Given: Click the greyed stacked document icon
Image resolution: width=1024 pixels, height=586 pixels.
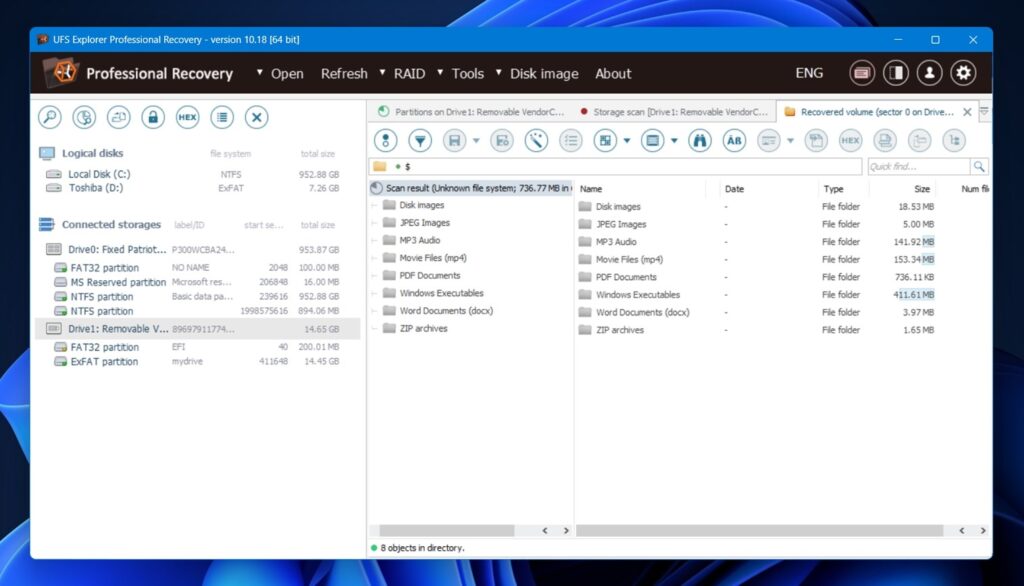Looking at the screenshot, I should pyautogui.click(x=885, y=140).
